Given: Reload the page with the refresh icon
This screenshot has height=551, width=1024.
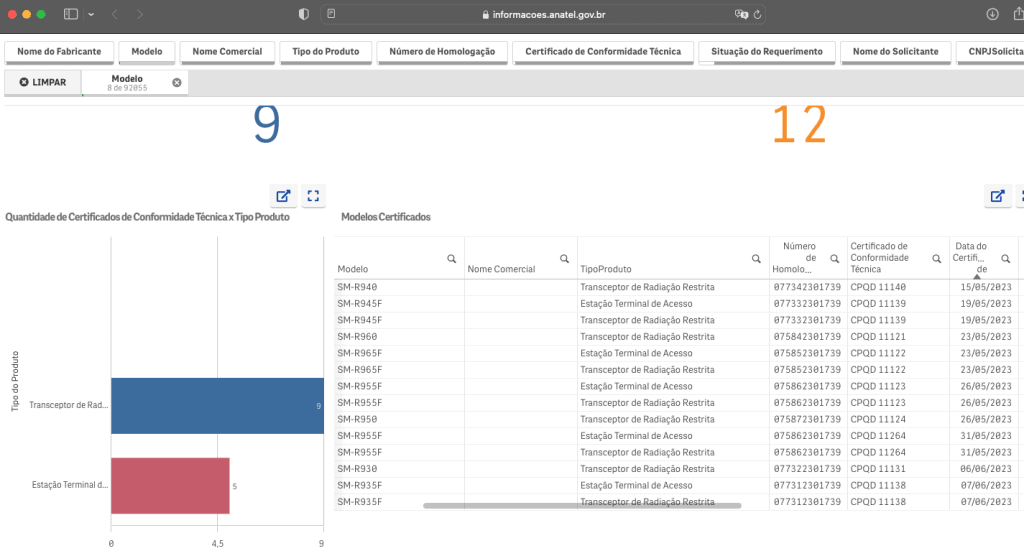Looking at the screenshot, I should (x=758, y=14).
